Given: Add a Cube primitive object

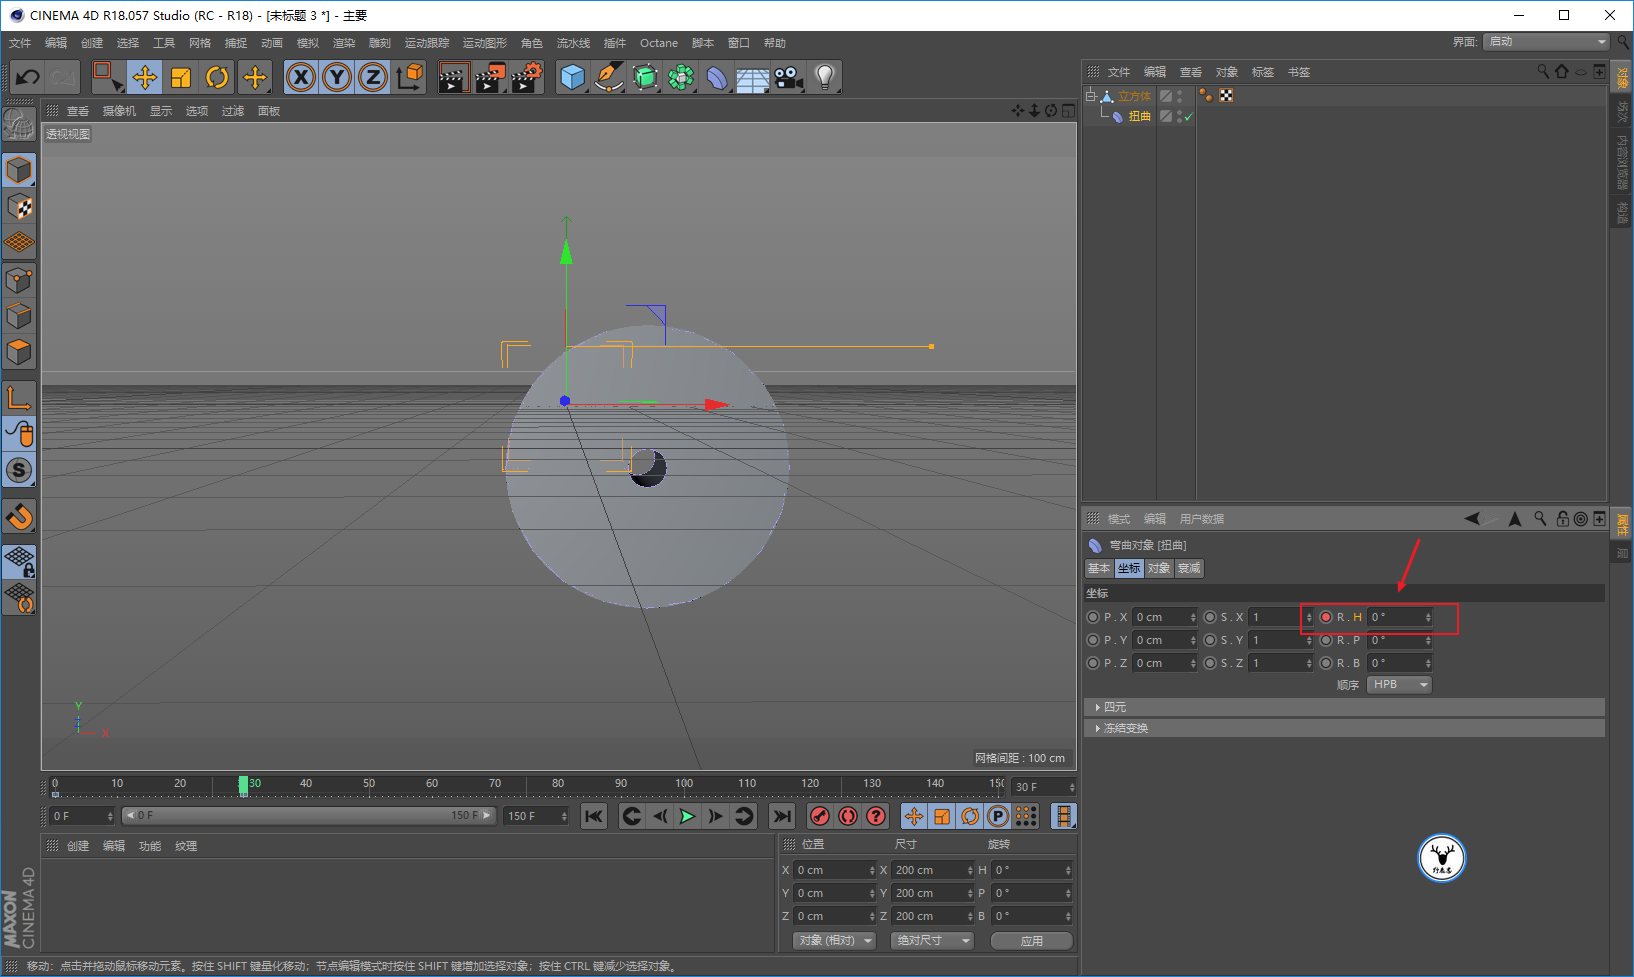Looking at the screenshot, I should pos(573,77).
